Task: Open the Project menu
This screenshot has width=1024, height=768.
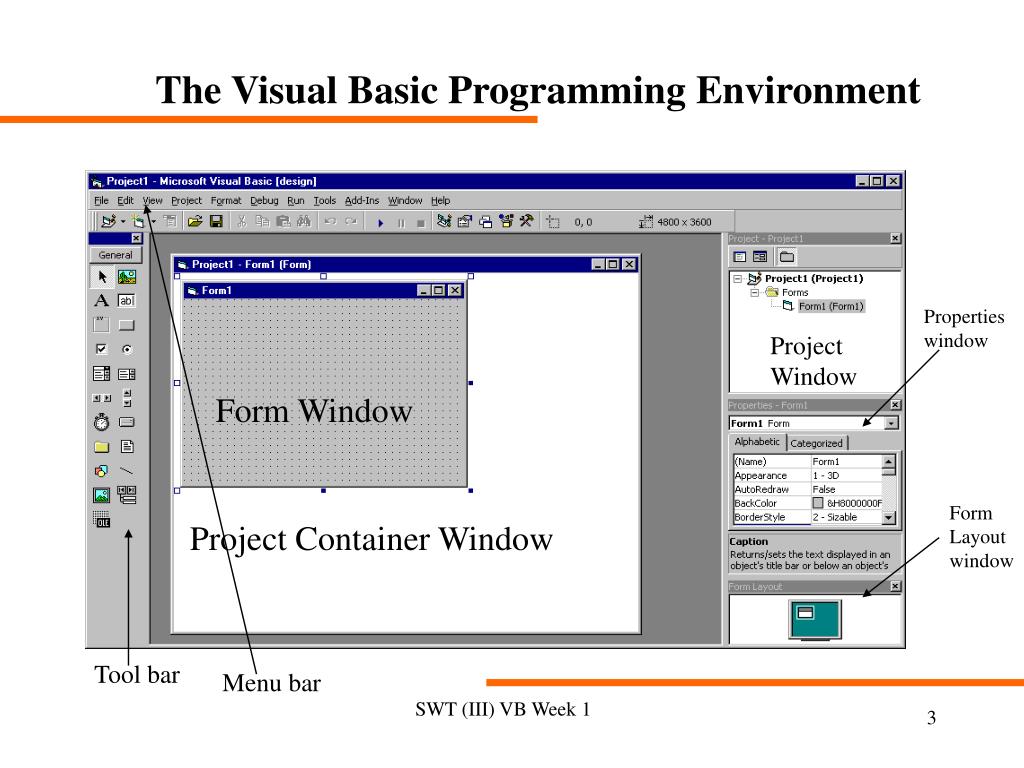Action: pos(187,200)
